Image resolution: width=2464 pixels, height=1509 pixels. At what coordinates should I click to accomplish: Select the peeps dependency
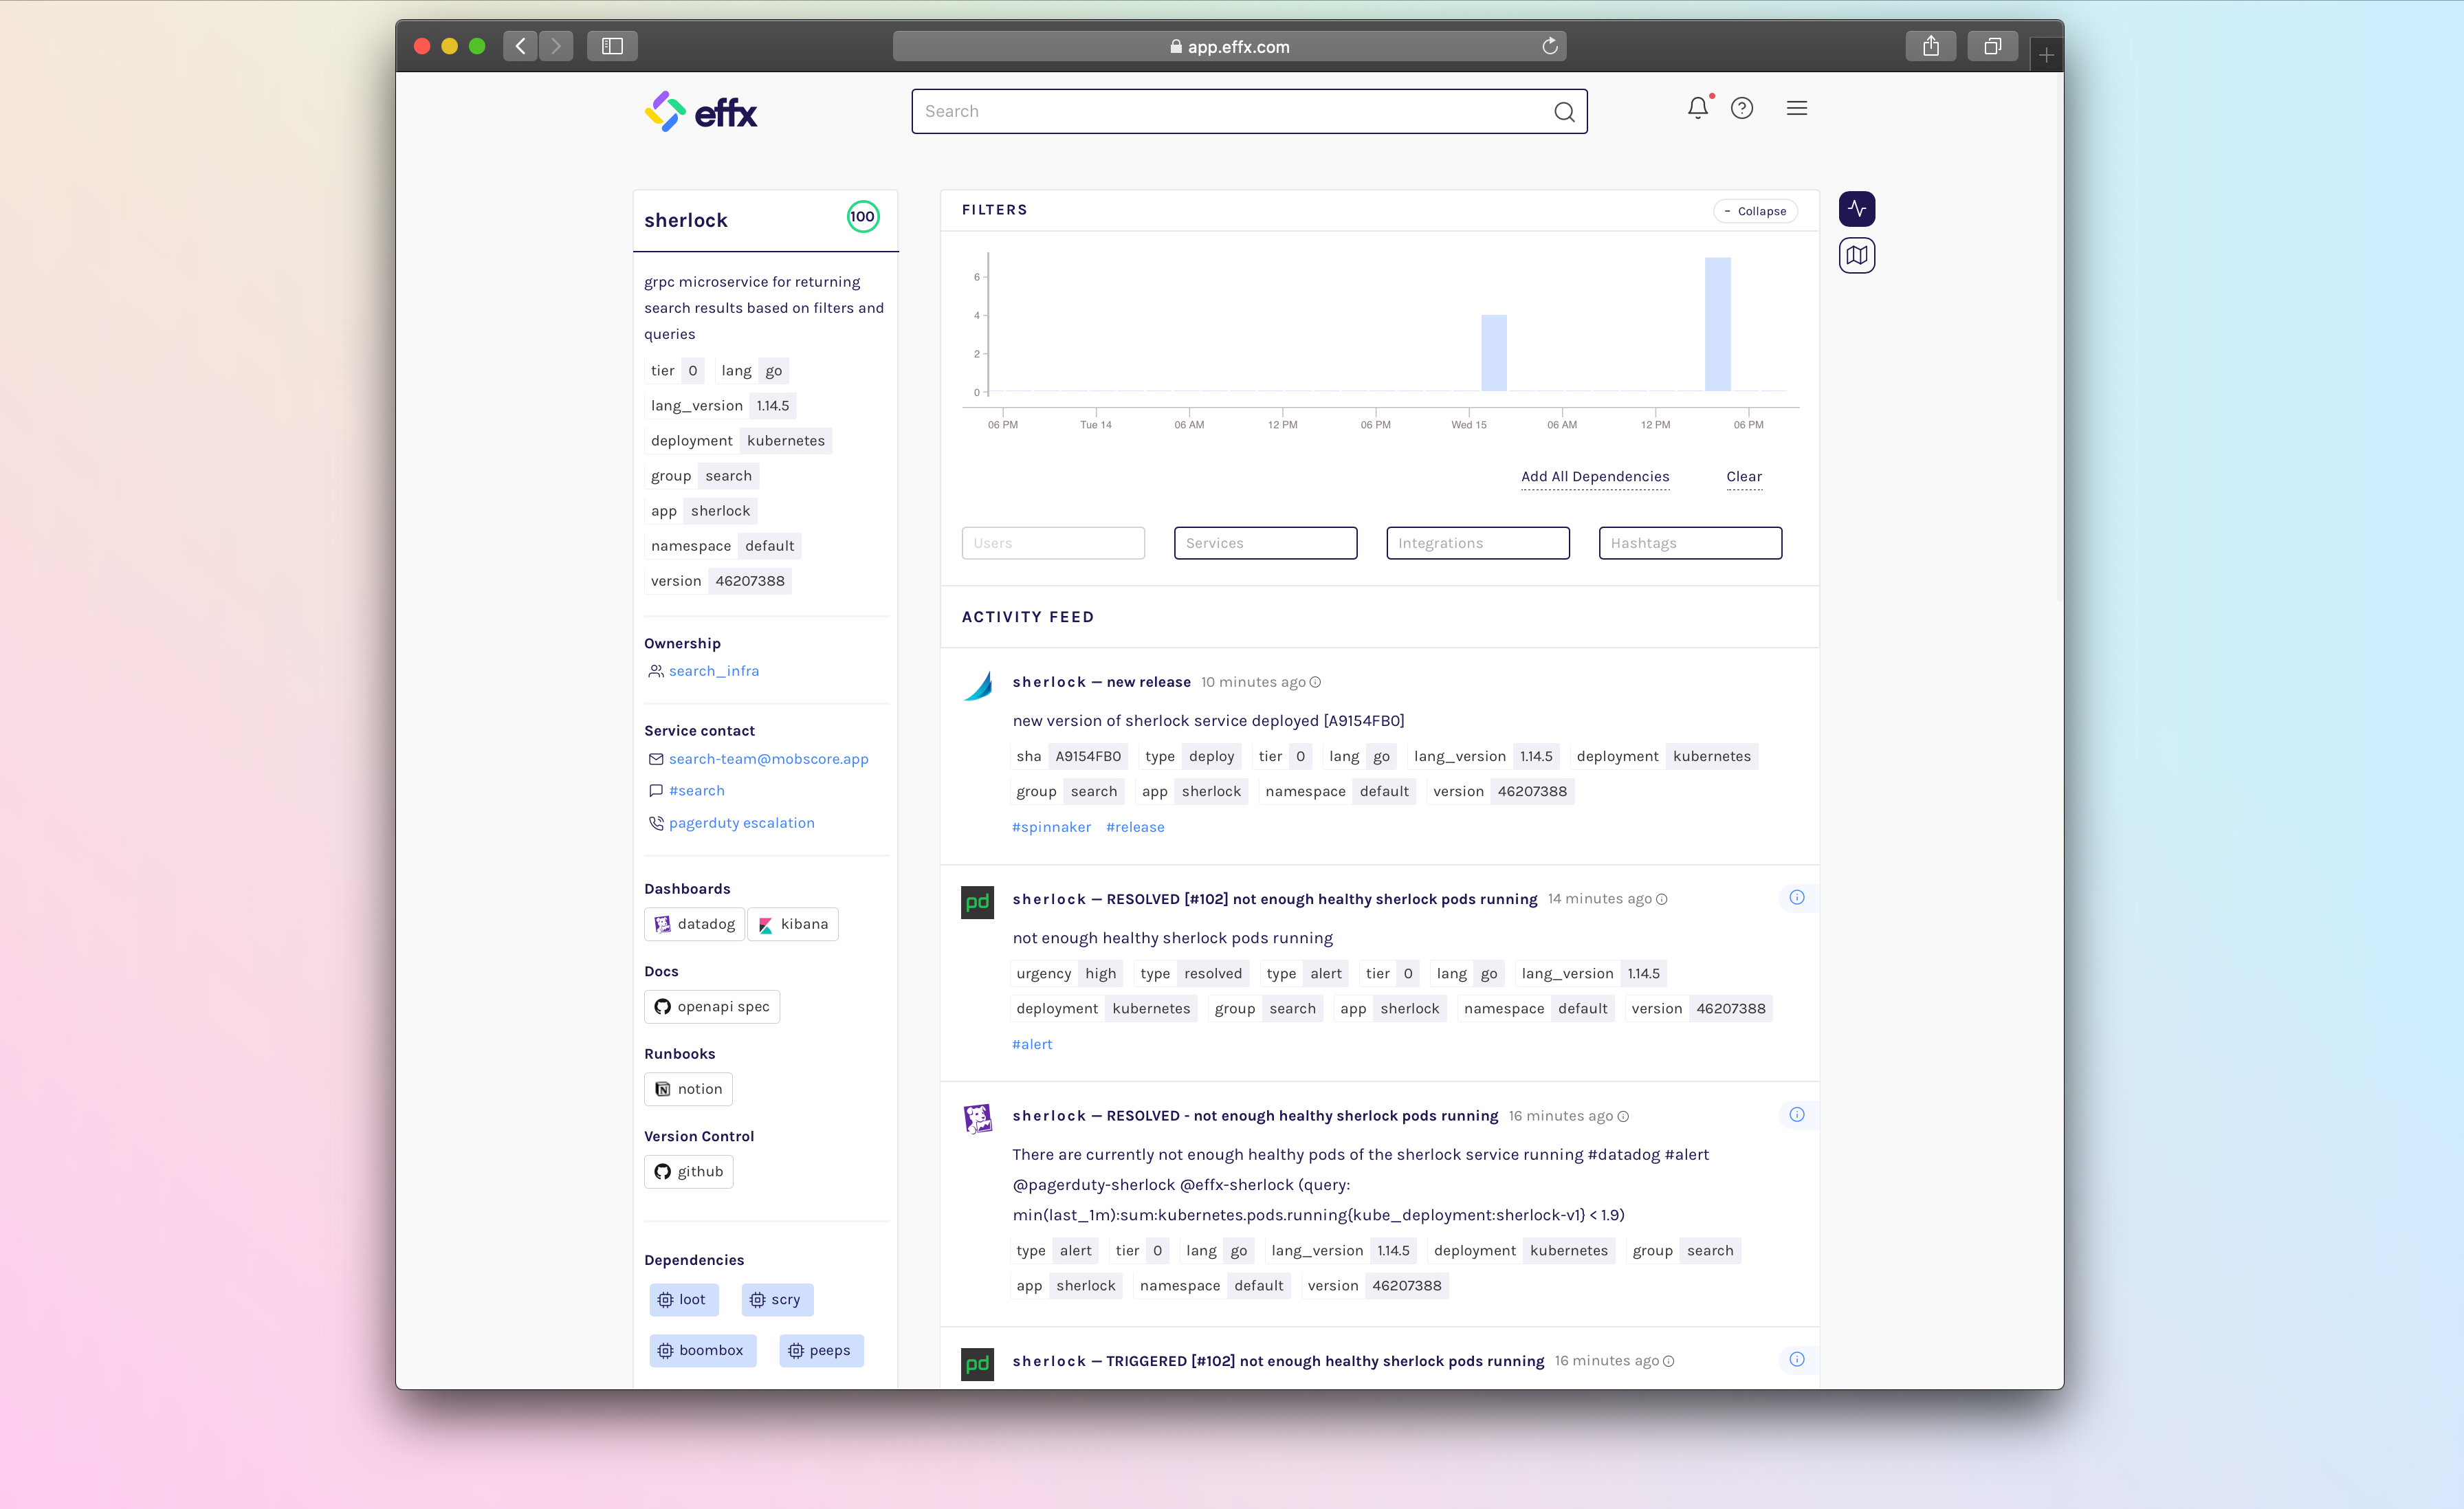pyautogui.click(x=821, y=1351)
